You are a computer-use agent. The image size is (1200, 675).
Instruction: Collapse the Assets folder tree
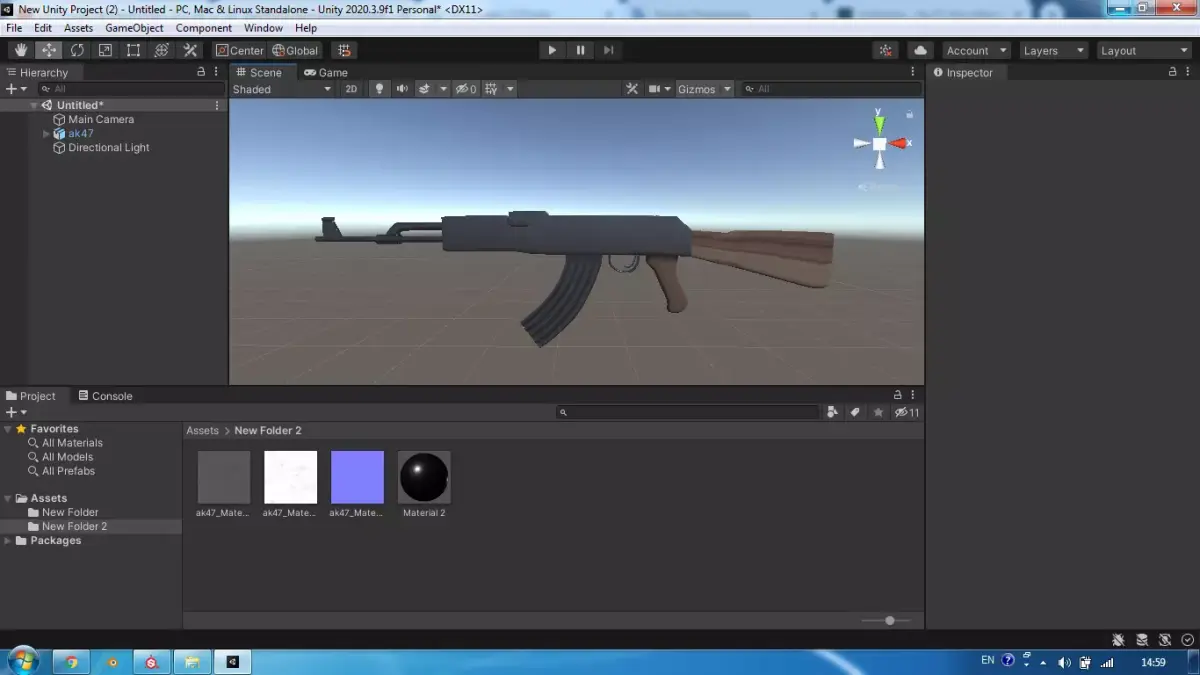point(8,498)
